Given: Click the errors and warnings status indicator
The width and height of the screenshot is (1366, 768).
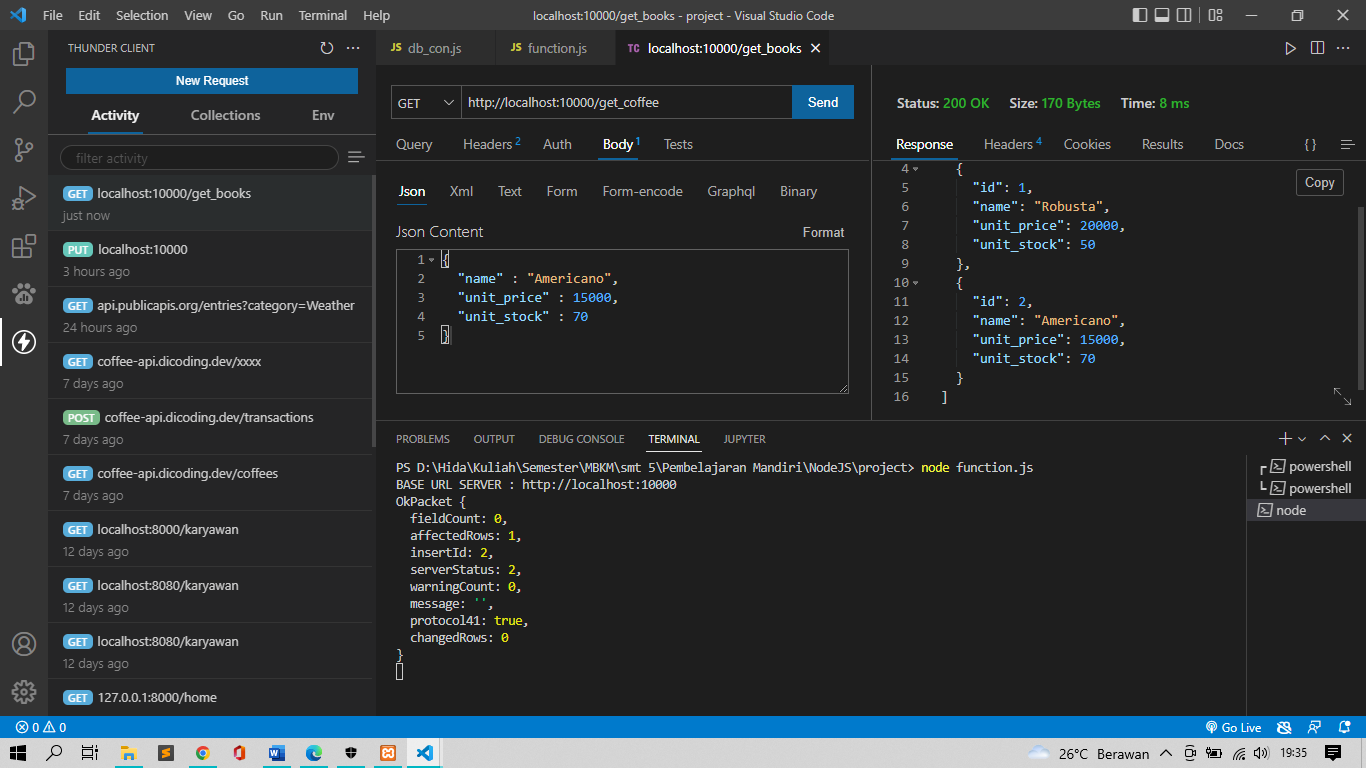Looking at the screenshot, I should point(40,727).
